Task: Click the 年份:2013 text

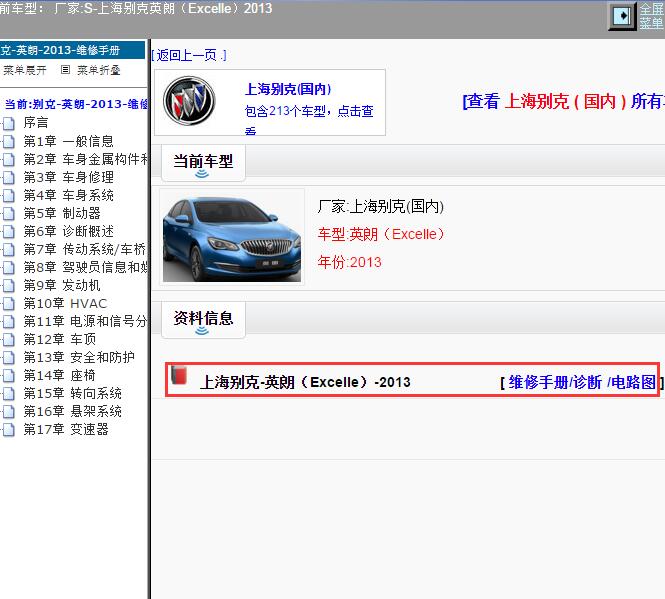Action: pos(349,262)
